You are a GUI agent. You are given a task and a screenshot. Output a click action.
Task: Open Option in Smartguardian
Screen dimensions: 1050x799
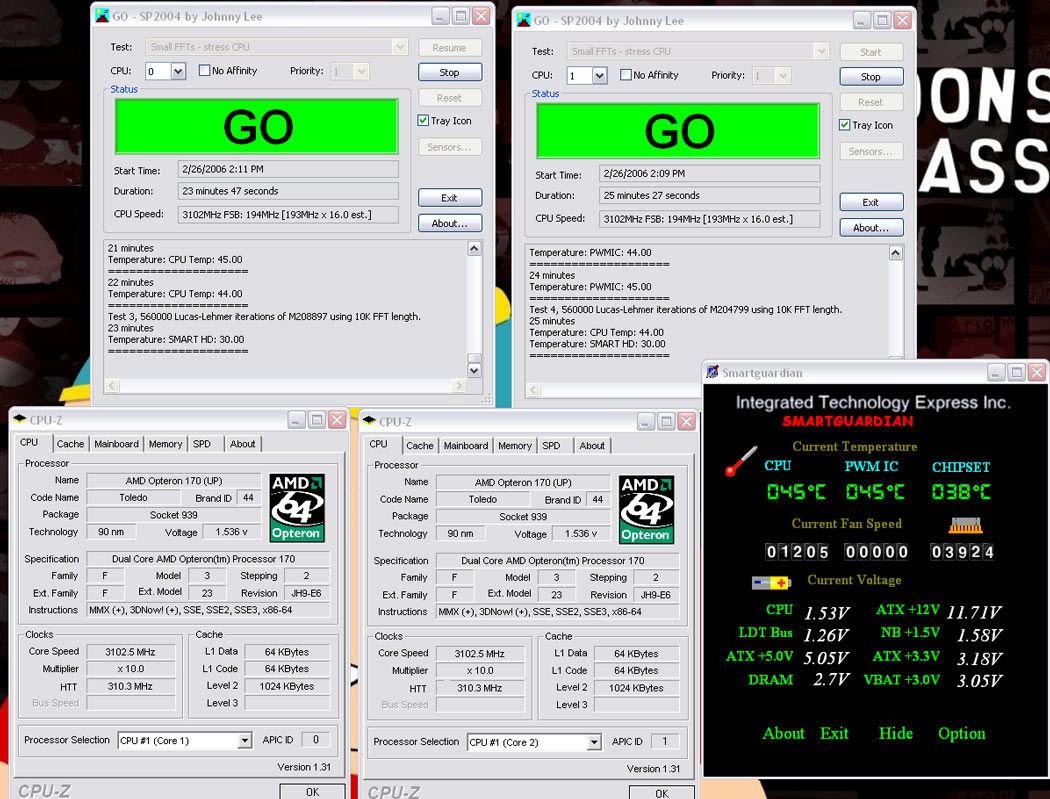click(x=962, y=733)
